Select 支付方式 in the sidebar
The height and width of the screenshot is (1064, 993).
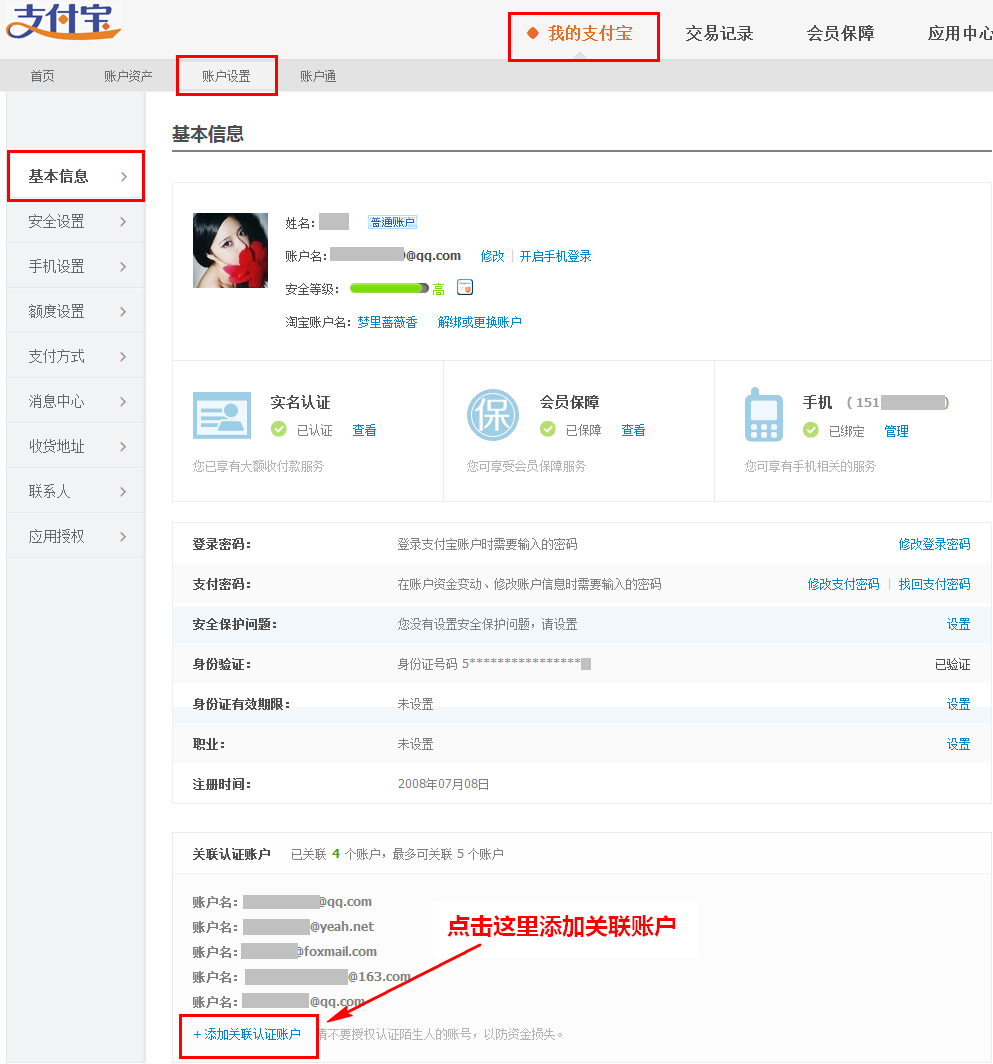(x=75, y=356)
